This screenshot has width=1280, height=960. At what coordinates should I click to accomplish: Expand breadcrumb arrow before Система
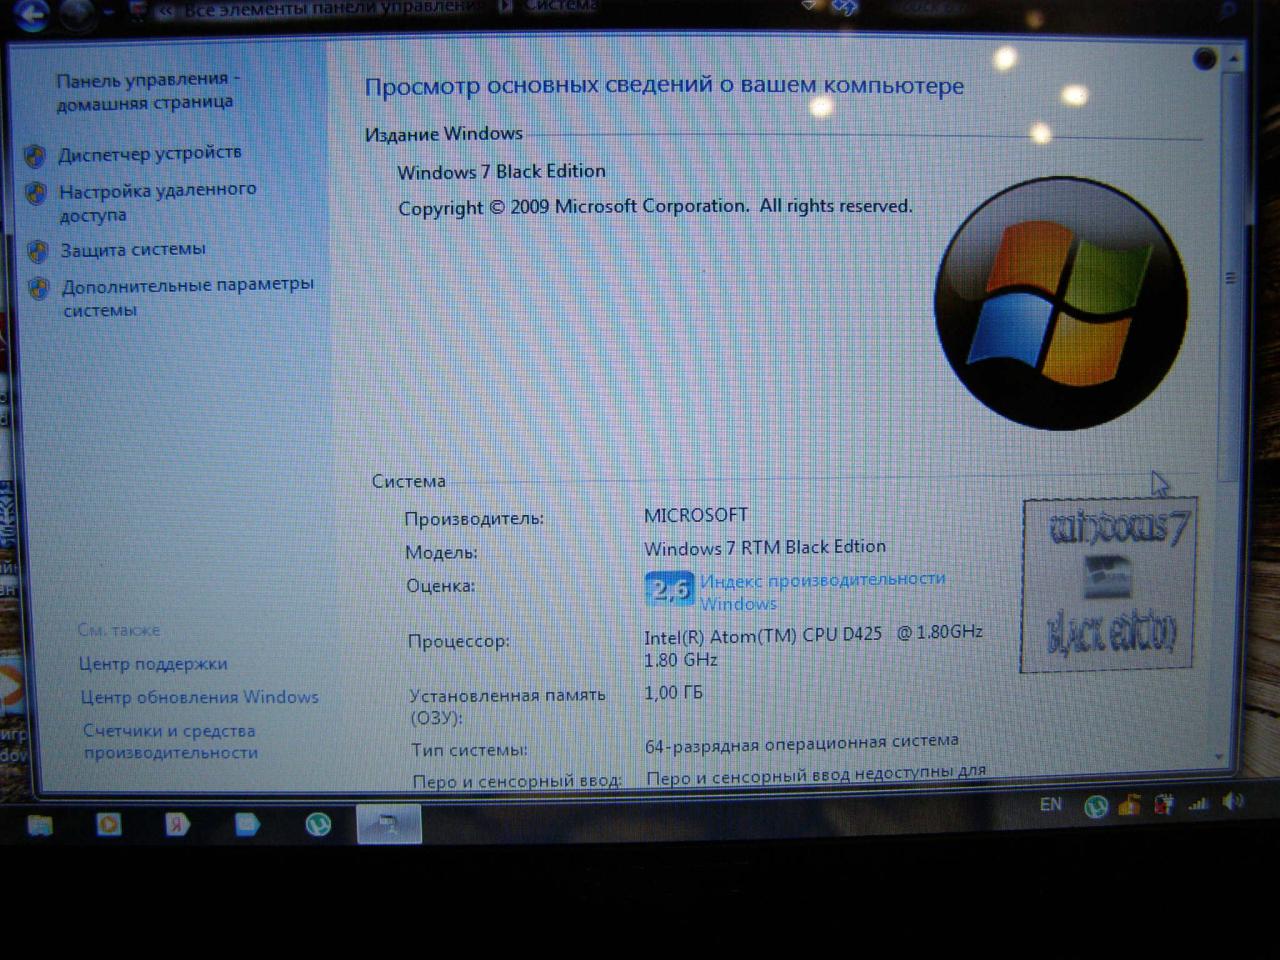[505, 6]
